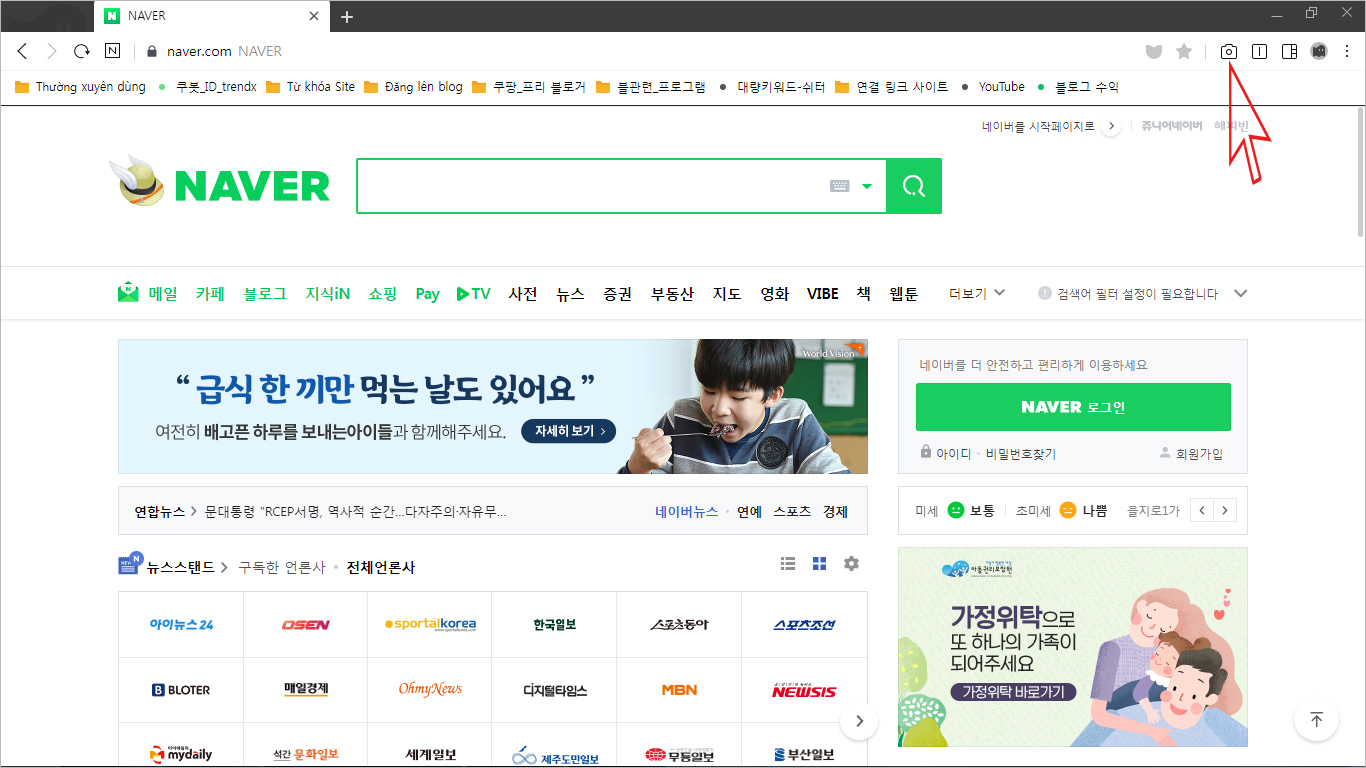Expand the 더보기 more menu
The height and width of the screenshot is (768, 1366).
[977, 294]
